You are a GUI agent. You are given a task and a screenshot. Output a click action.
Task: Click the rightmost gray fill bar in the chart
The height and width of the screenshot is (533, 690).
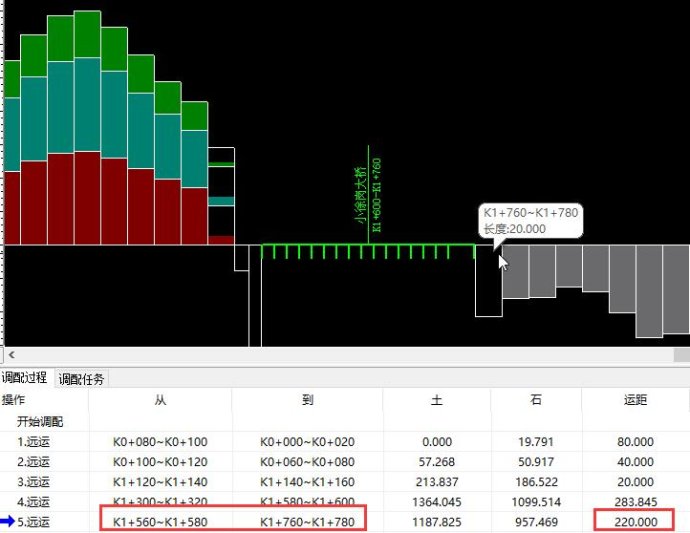coord(676,290)
